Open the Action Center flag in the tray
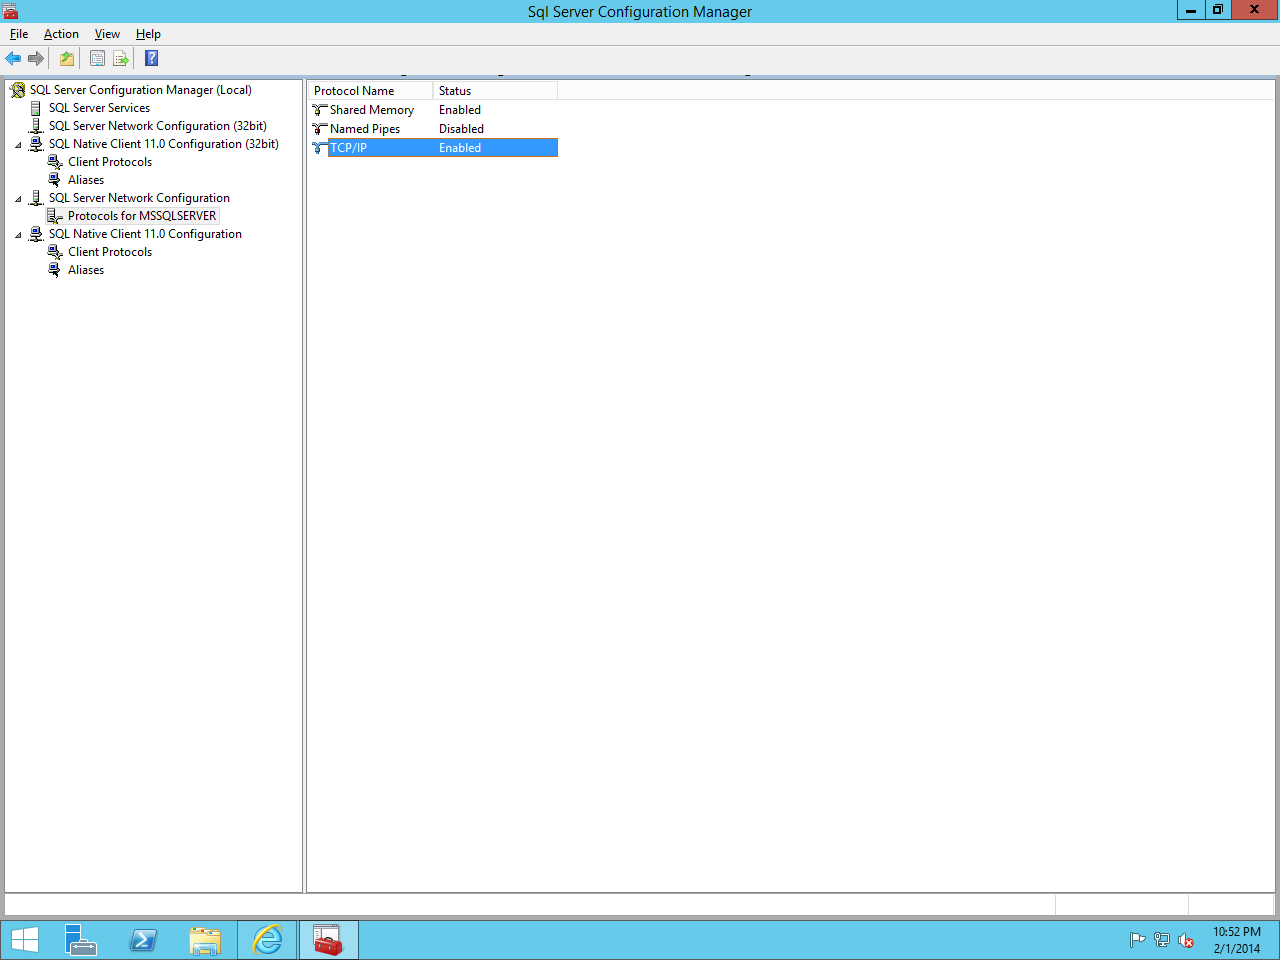This screenshot has width=1280, height=960. coord(1137,940)
